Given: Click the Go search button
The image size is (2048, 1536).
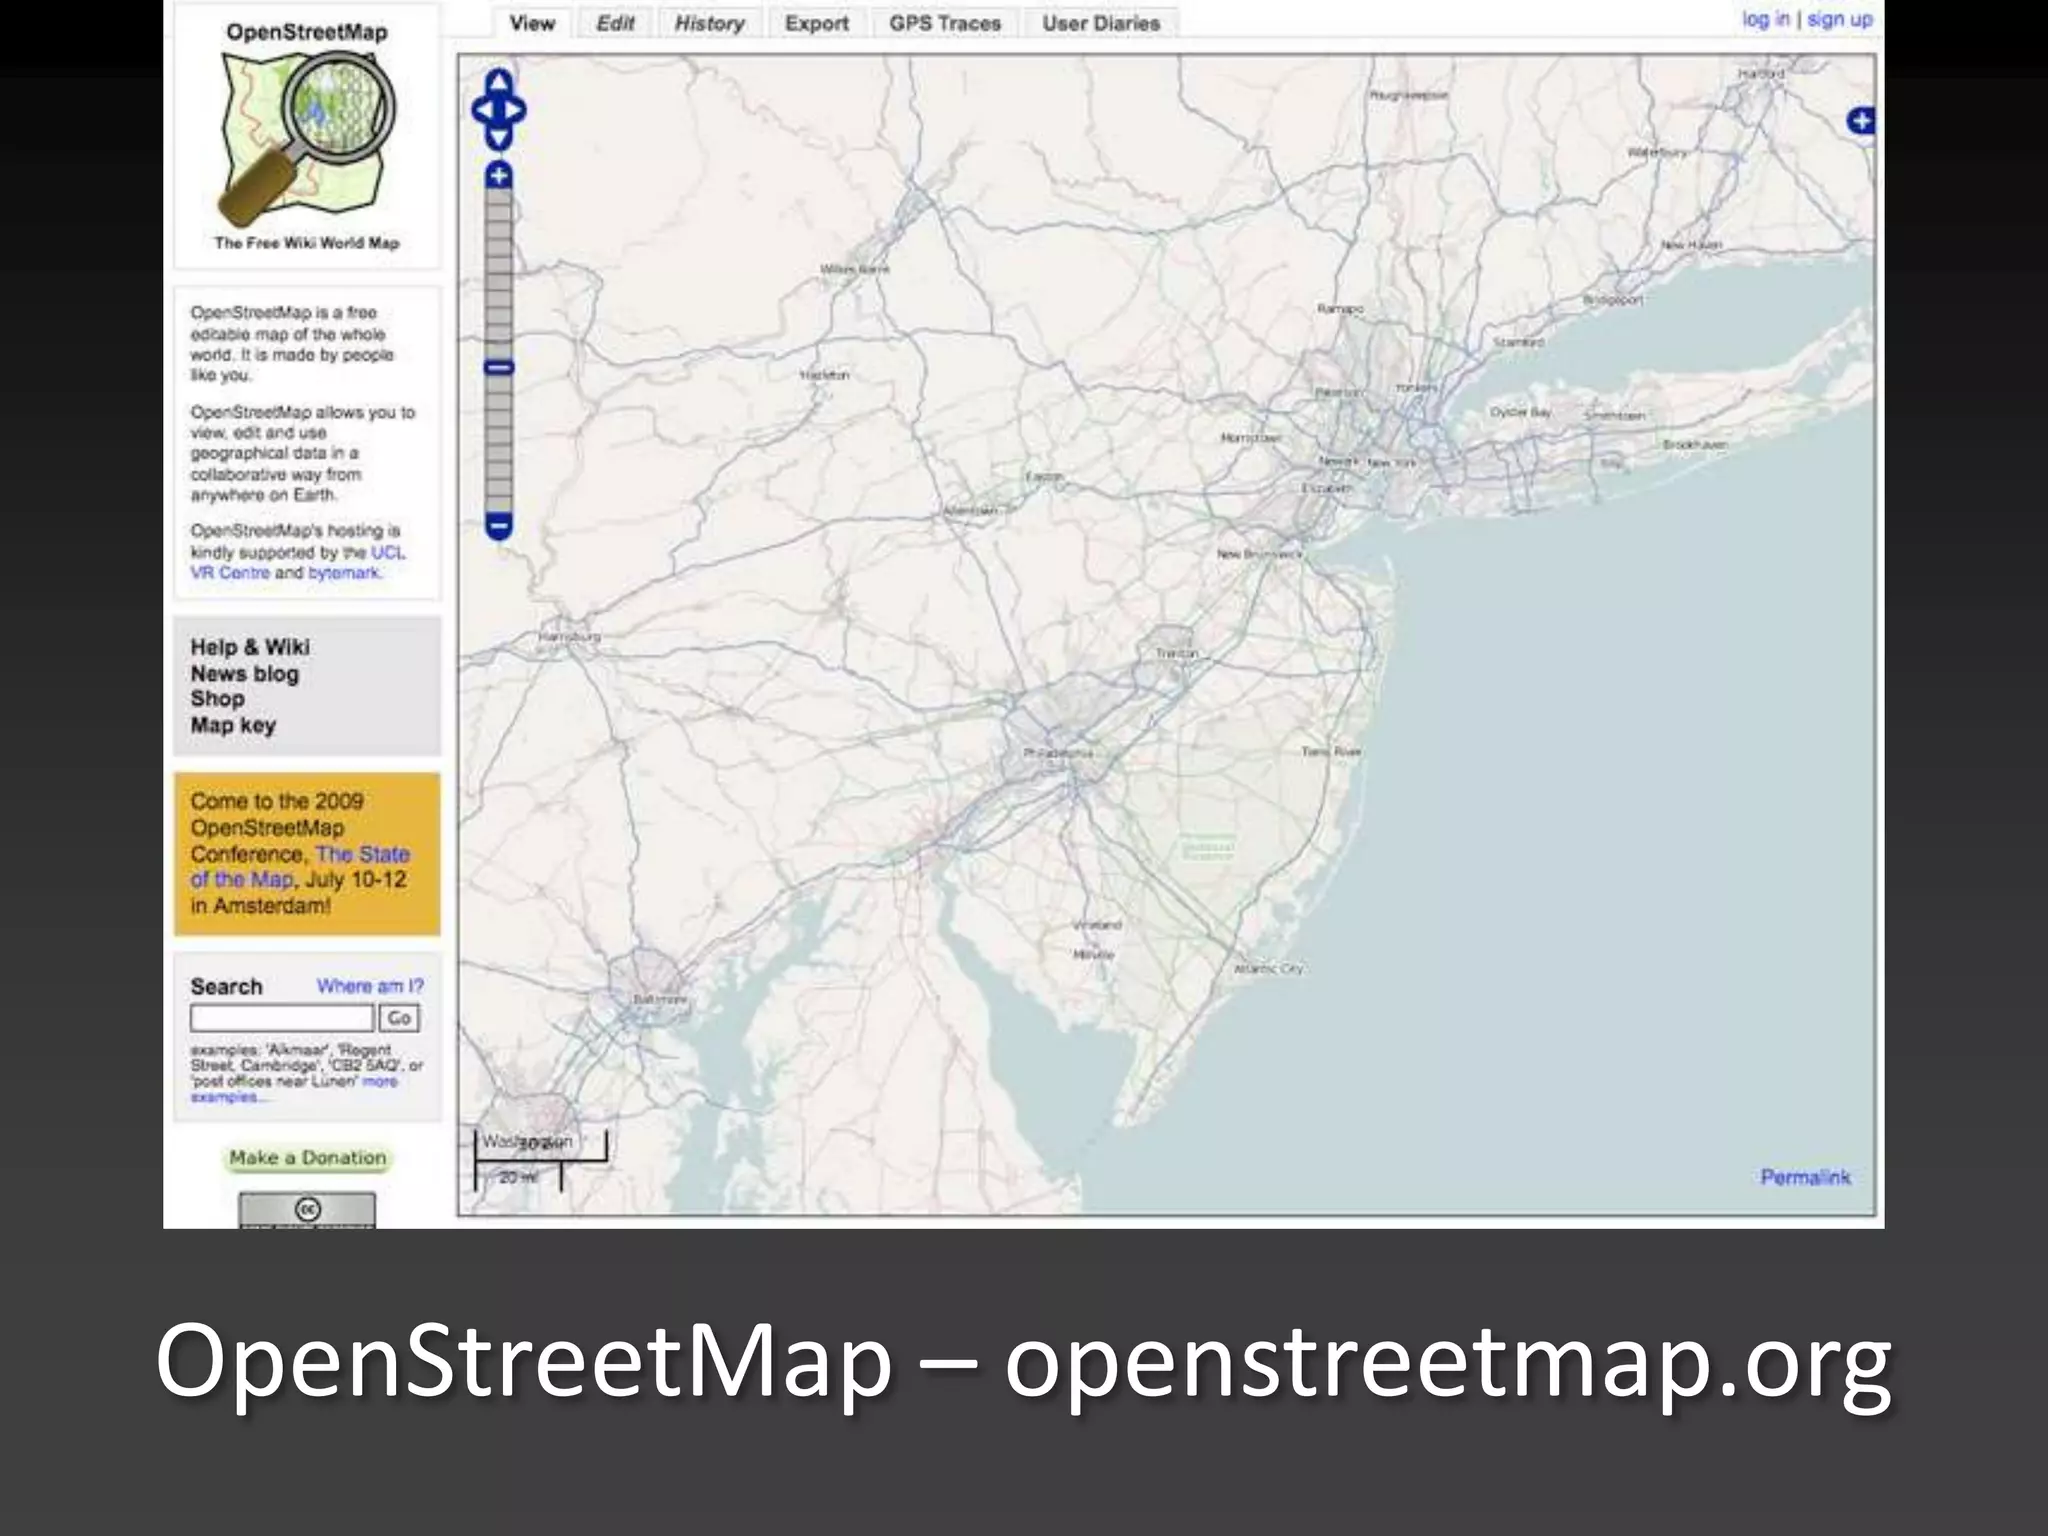Looking at the screenshot, I should pos(399,1018).
